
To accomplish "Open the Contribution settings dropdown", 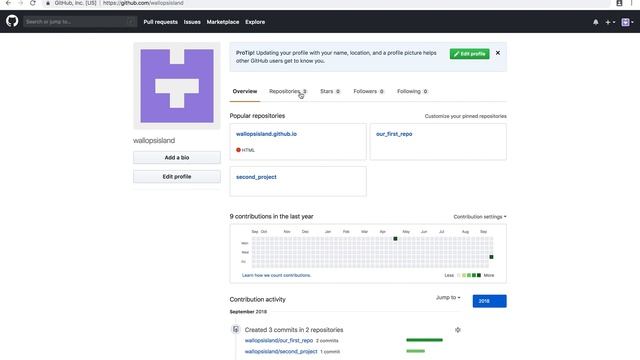I will [x=480, y=217].
